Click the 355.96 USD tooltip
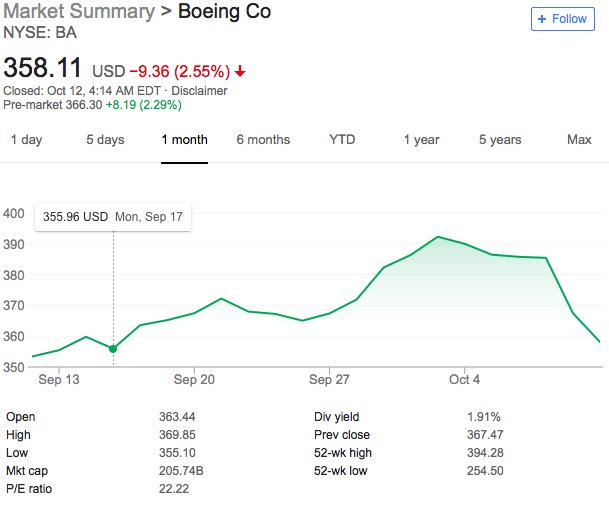This screenshot has height=509, width=609. tap(113, 217)
